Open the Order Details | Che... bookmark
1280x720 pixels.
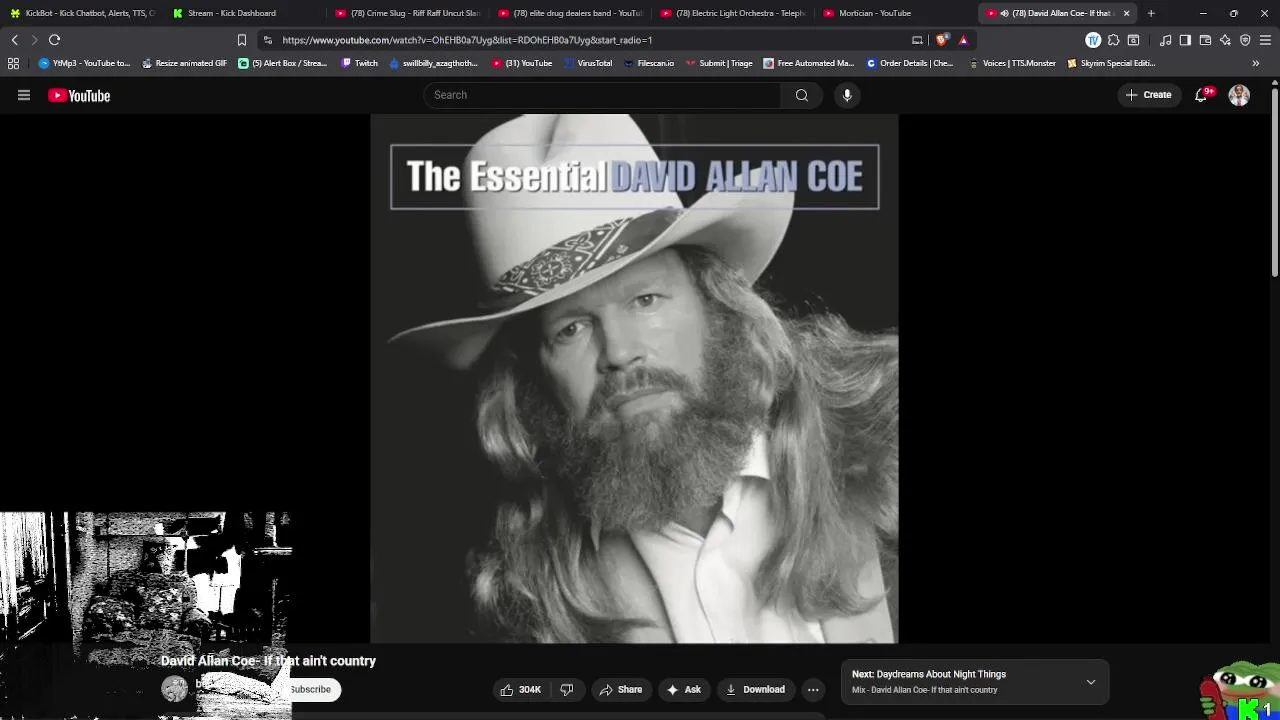pyautogui.click(x=910, y=63)
